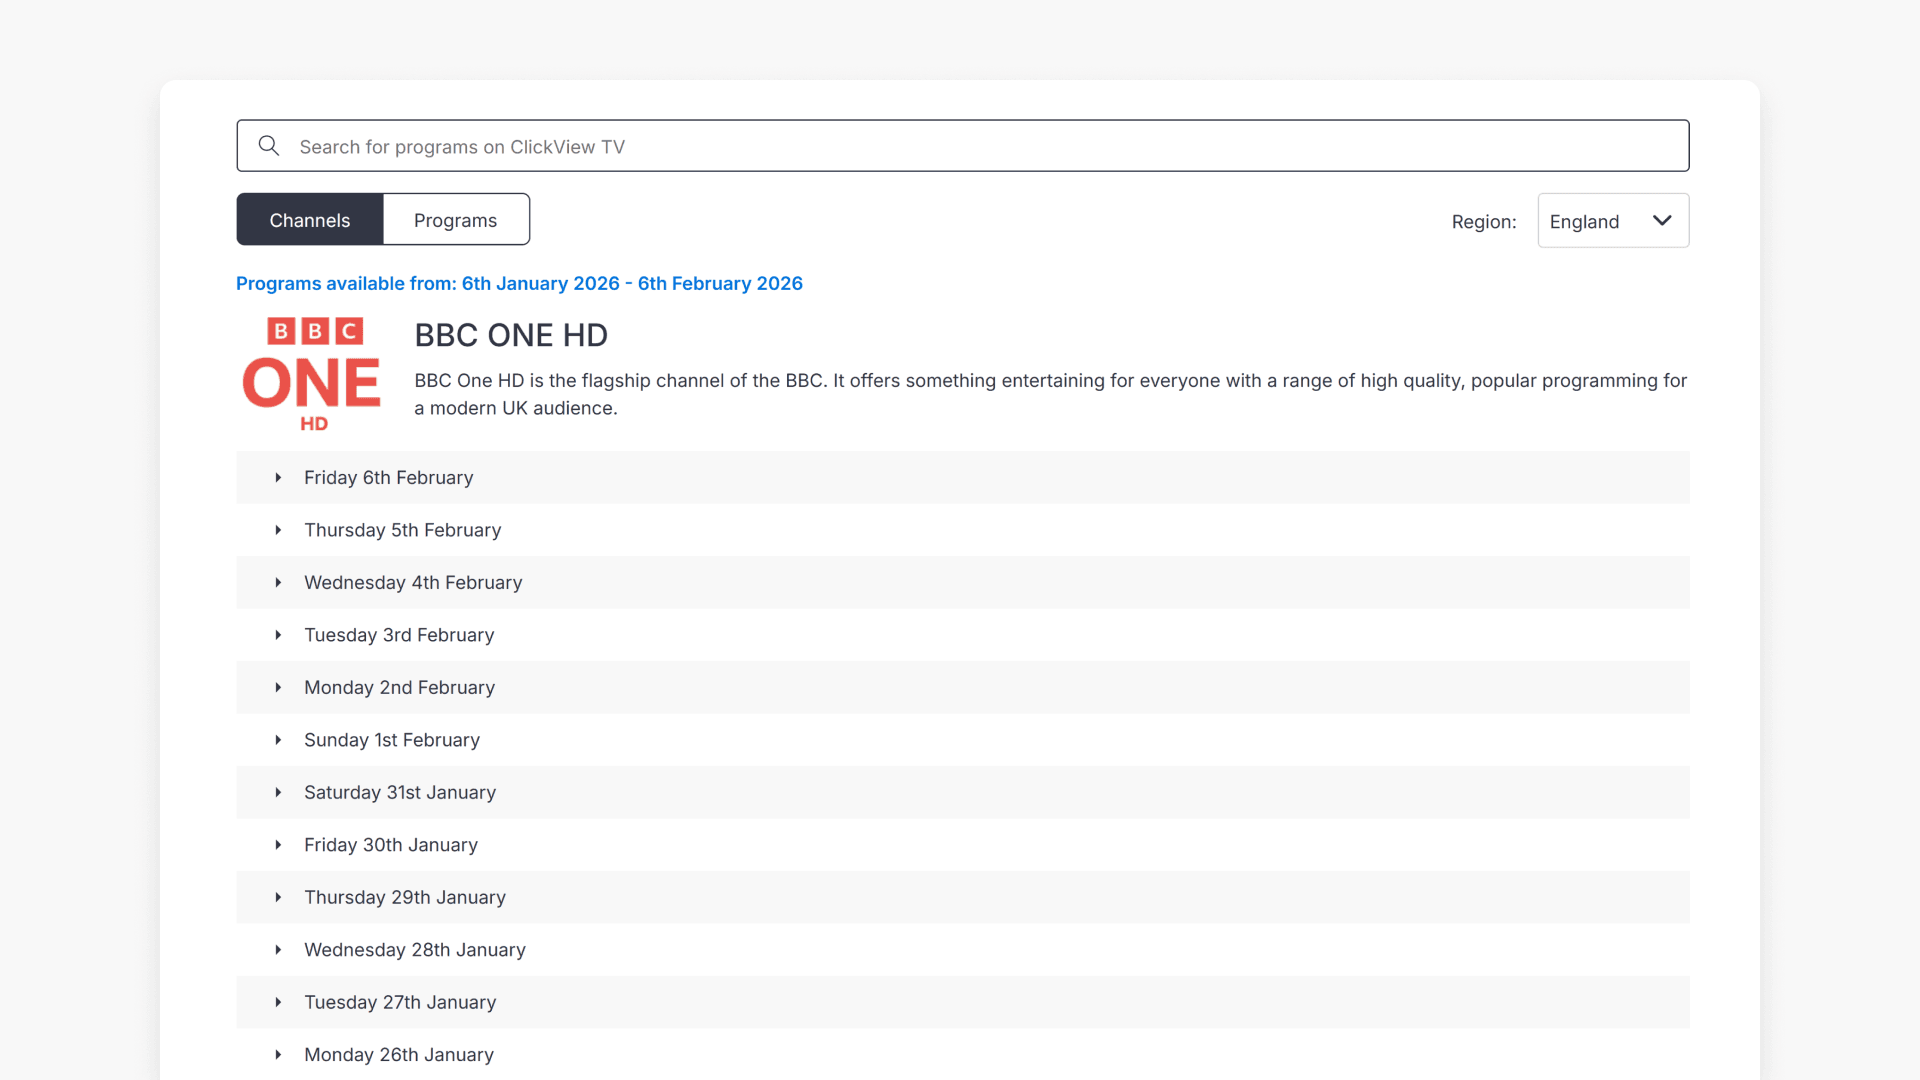This screenshot has height=1080, width=1920.
Task: Click the BBC ONE HD heading
Action: point(511,336)
